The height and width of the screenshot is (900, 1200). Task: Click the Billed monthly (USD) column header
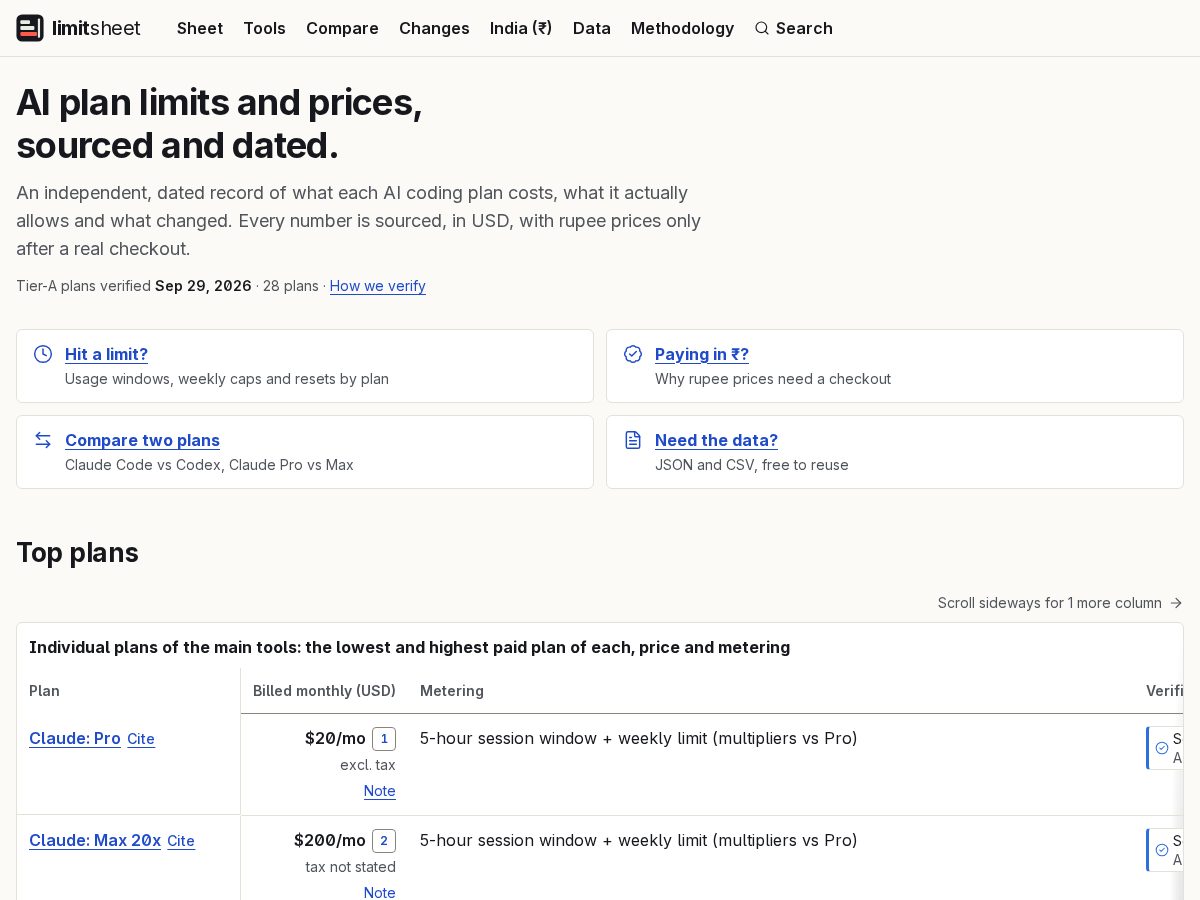point(324,691)
